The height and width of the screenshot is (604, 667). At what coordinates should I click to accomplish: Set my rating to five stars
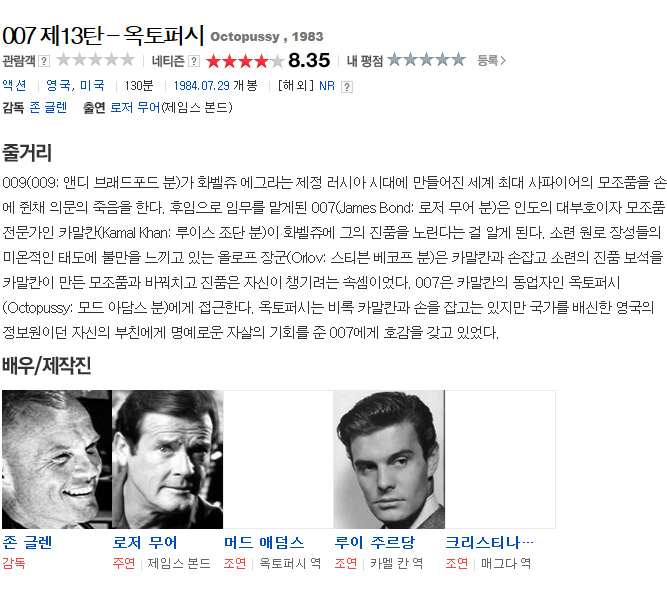(x=458, y=60)
